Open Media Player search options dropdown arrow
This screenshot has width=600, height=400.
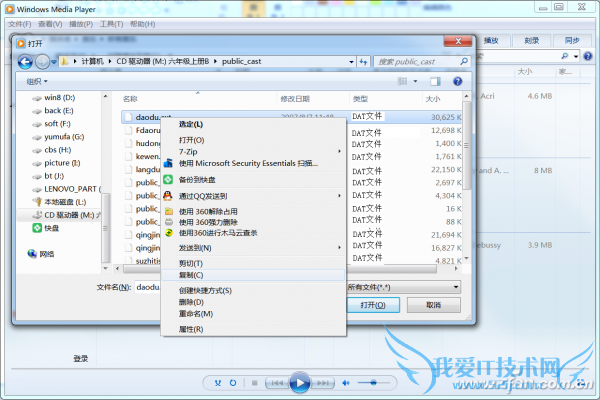click(x=576, y=56)
